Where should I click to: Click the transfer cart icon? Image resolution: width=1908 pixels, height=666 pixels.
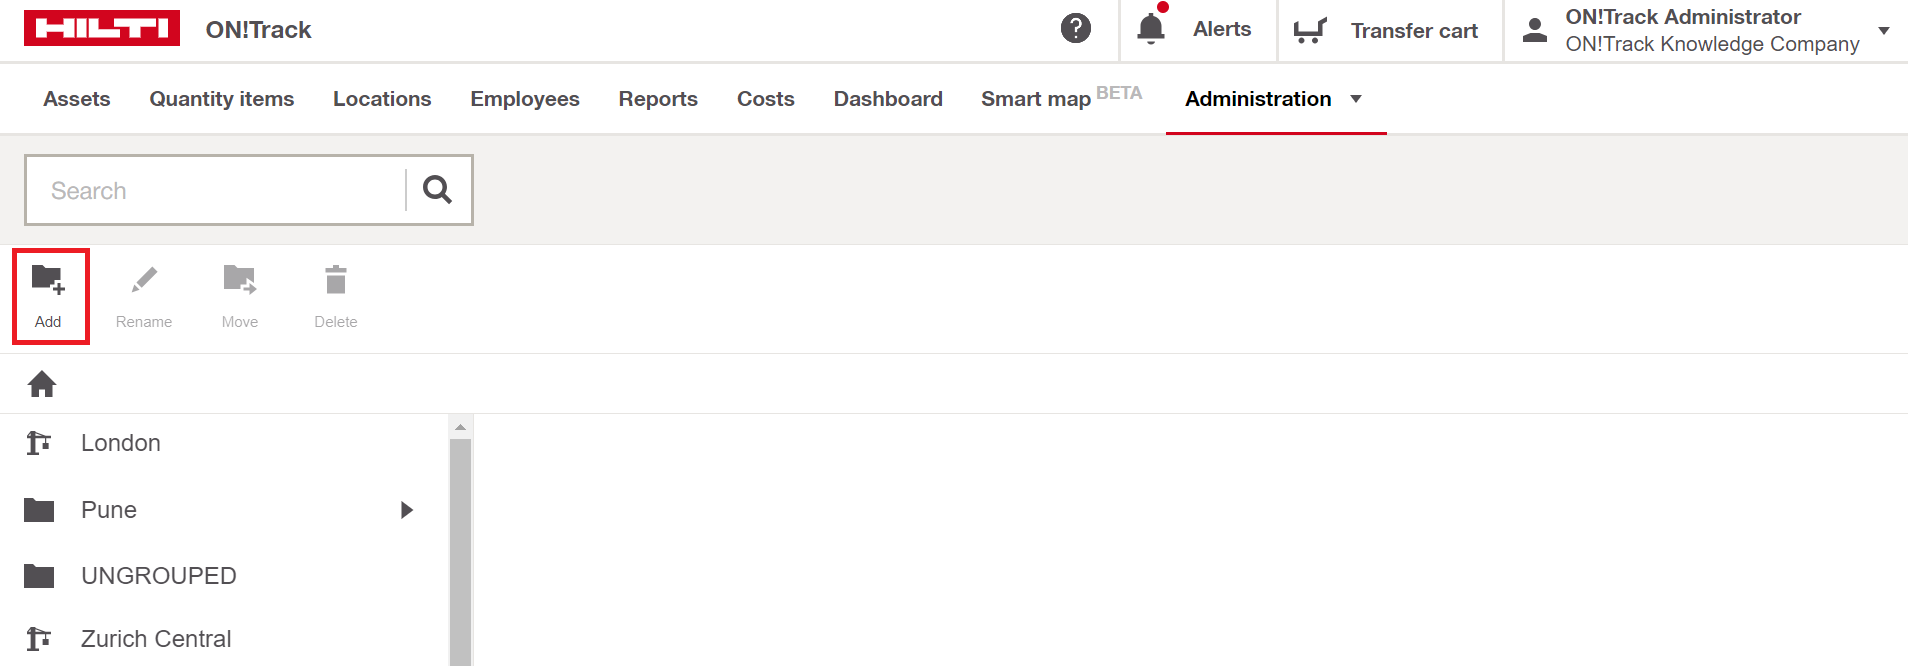tap(1310, 31)
